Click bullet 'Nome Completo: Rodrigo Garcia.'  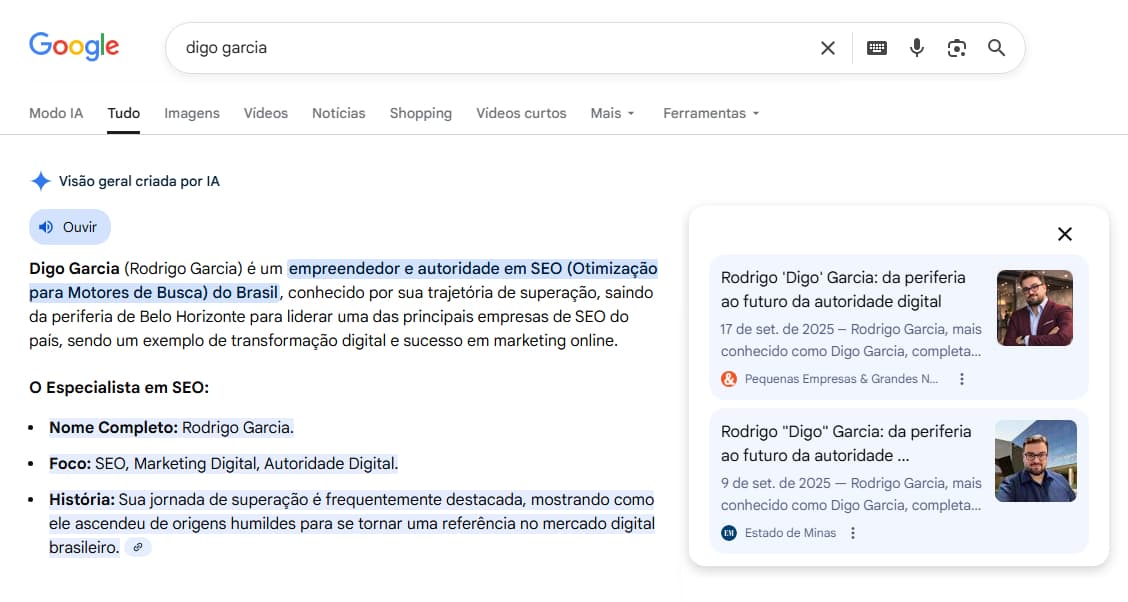click(x=171, y=428)
